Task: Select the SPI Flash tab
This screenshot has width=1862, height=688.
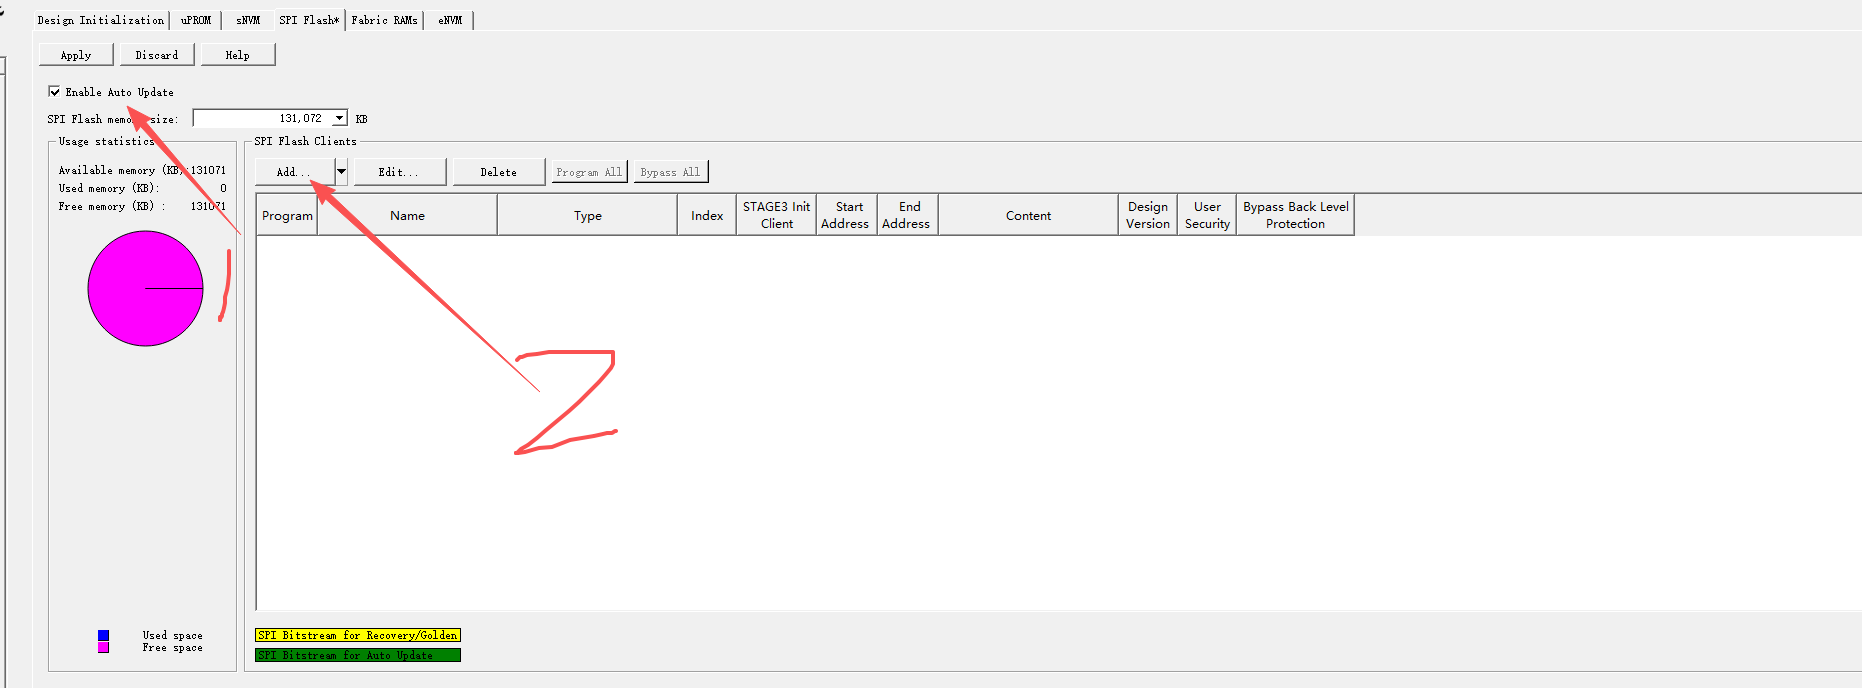Action: 309,20
